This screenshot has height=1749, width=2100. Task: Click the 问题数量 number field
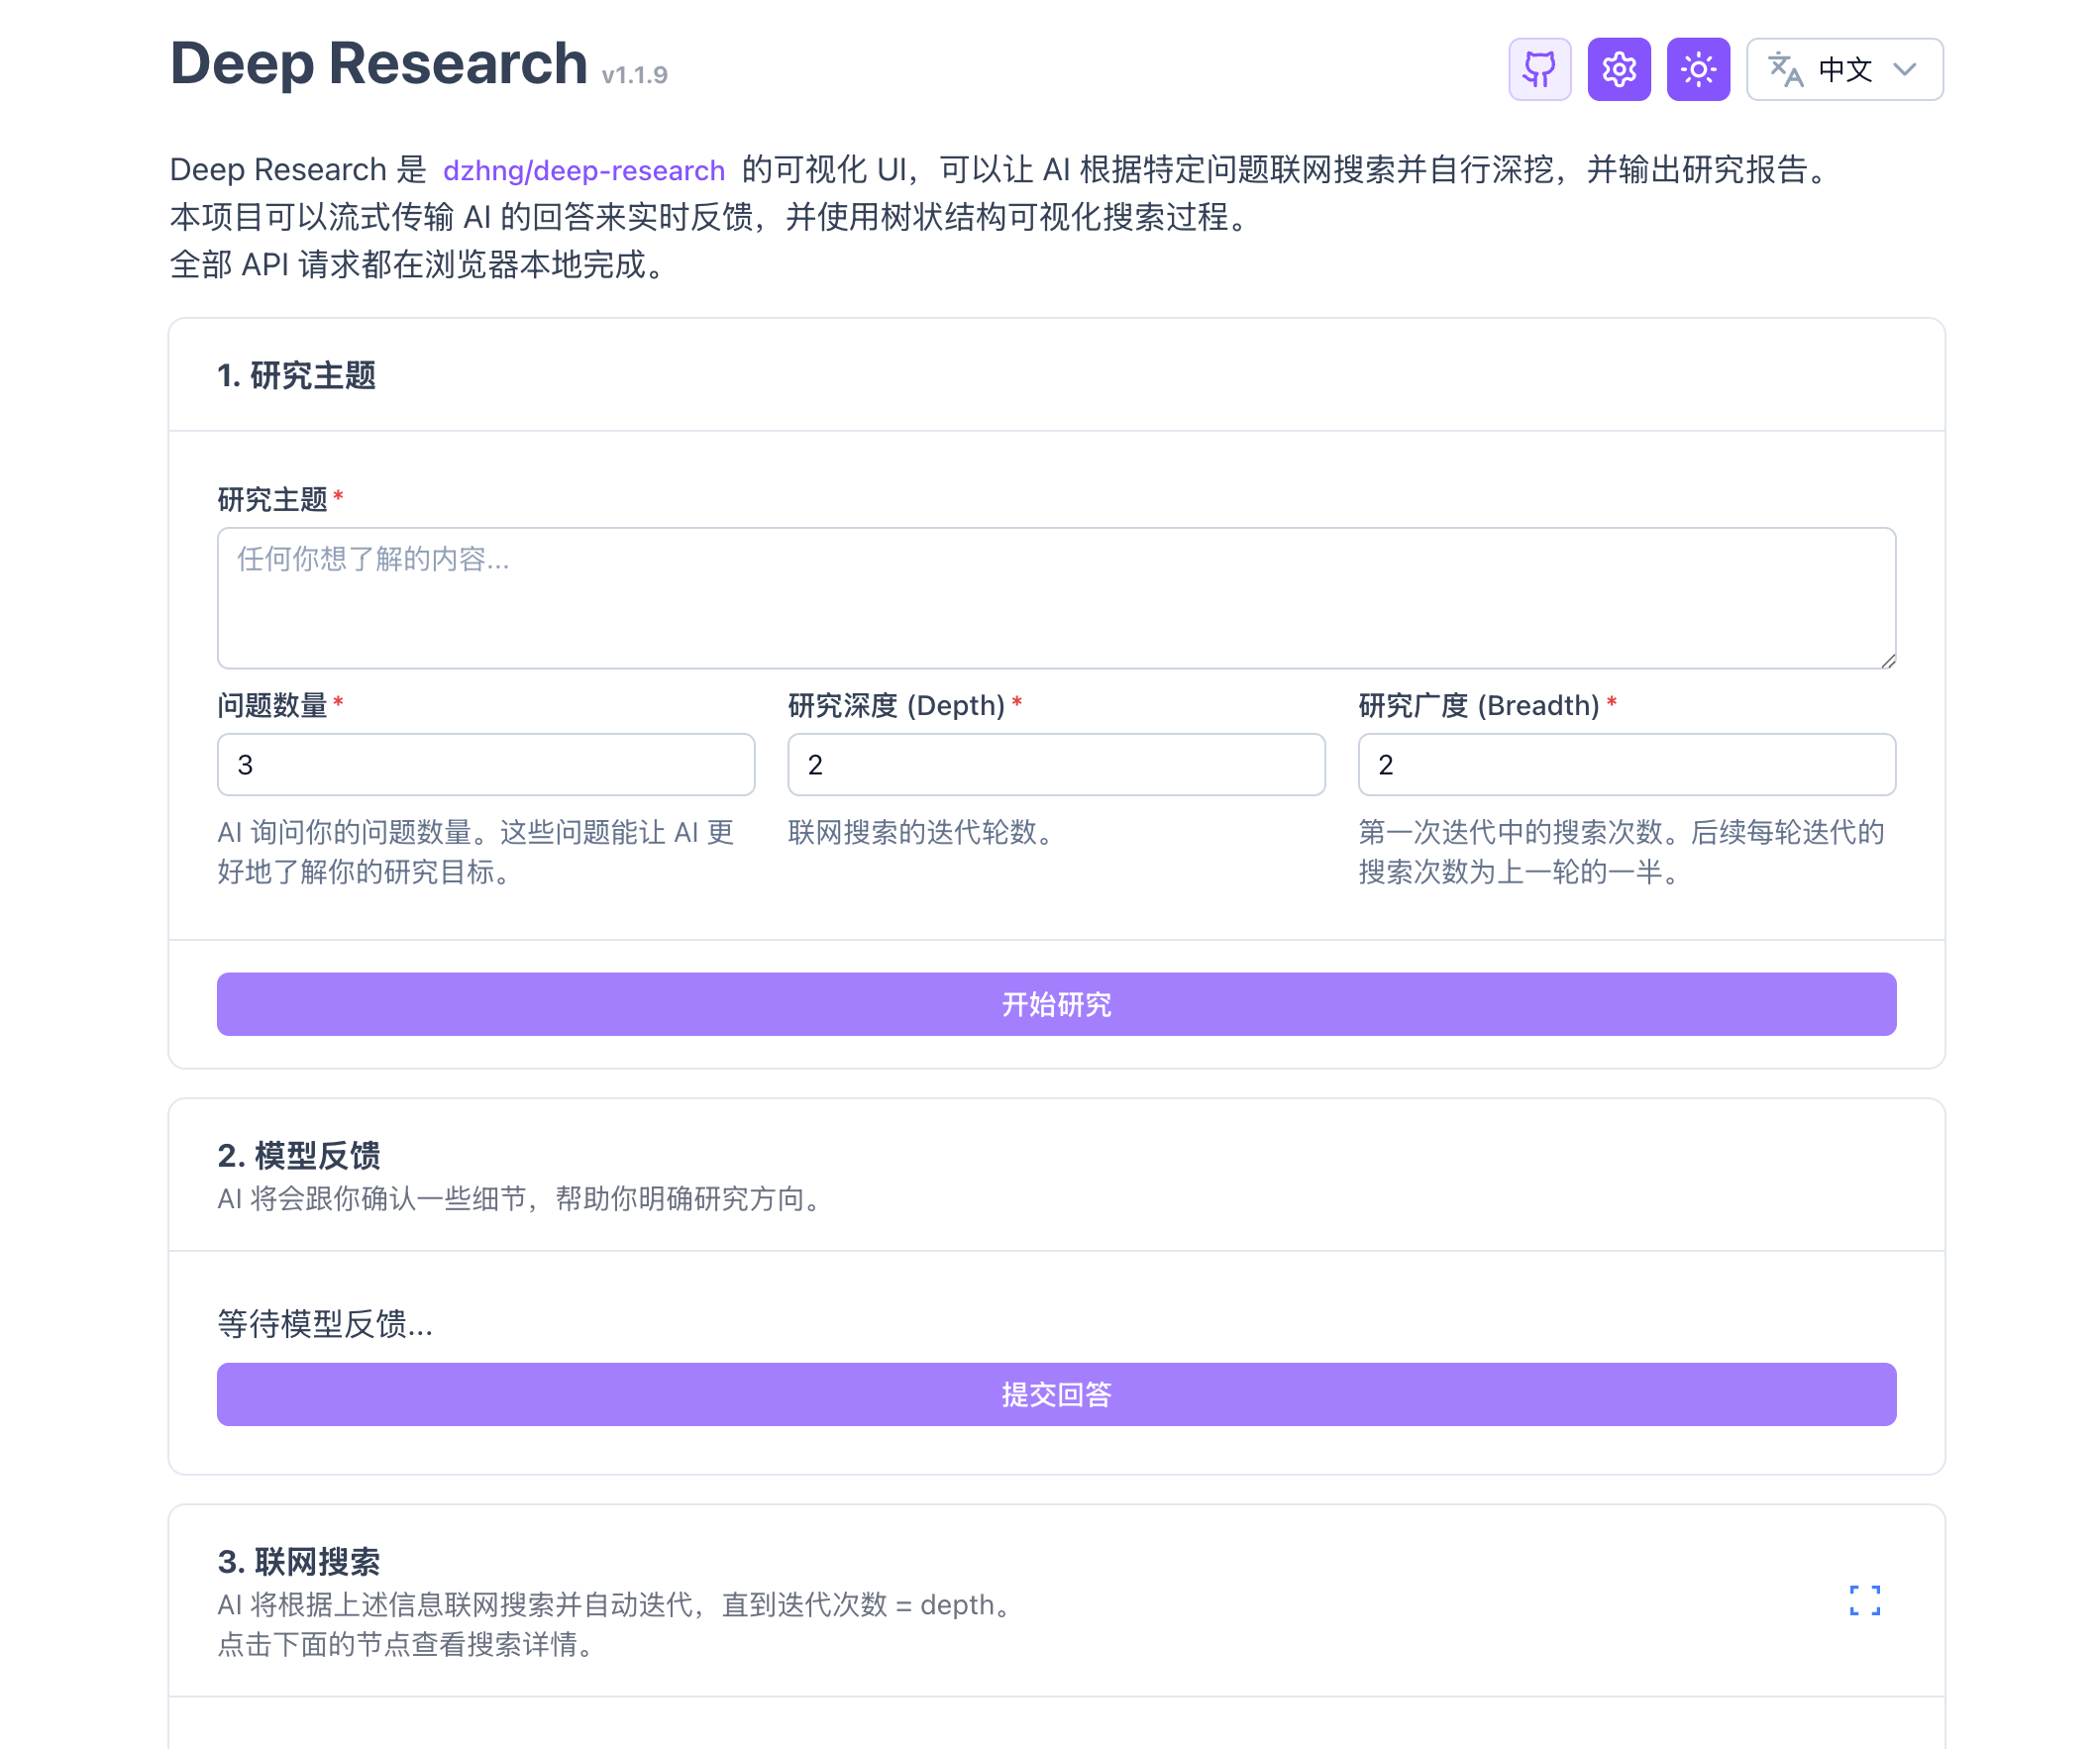pyautogui.click(x=485, y=764)
